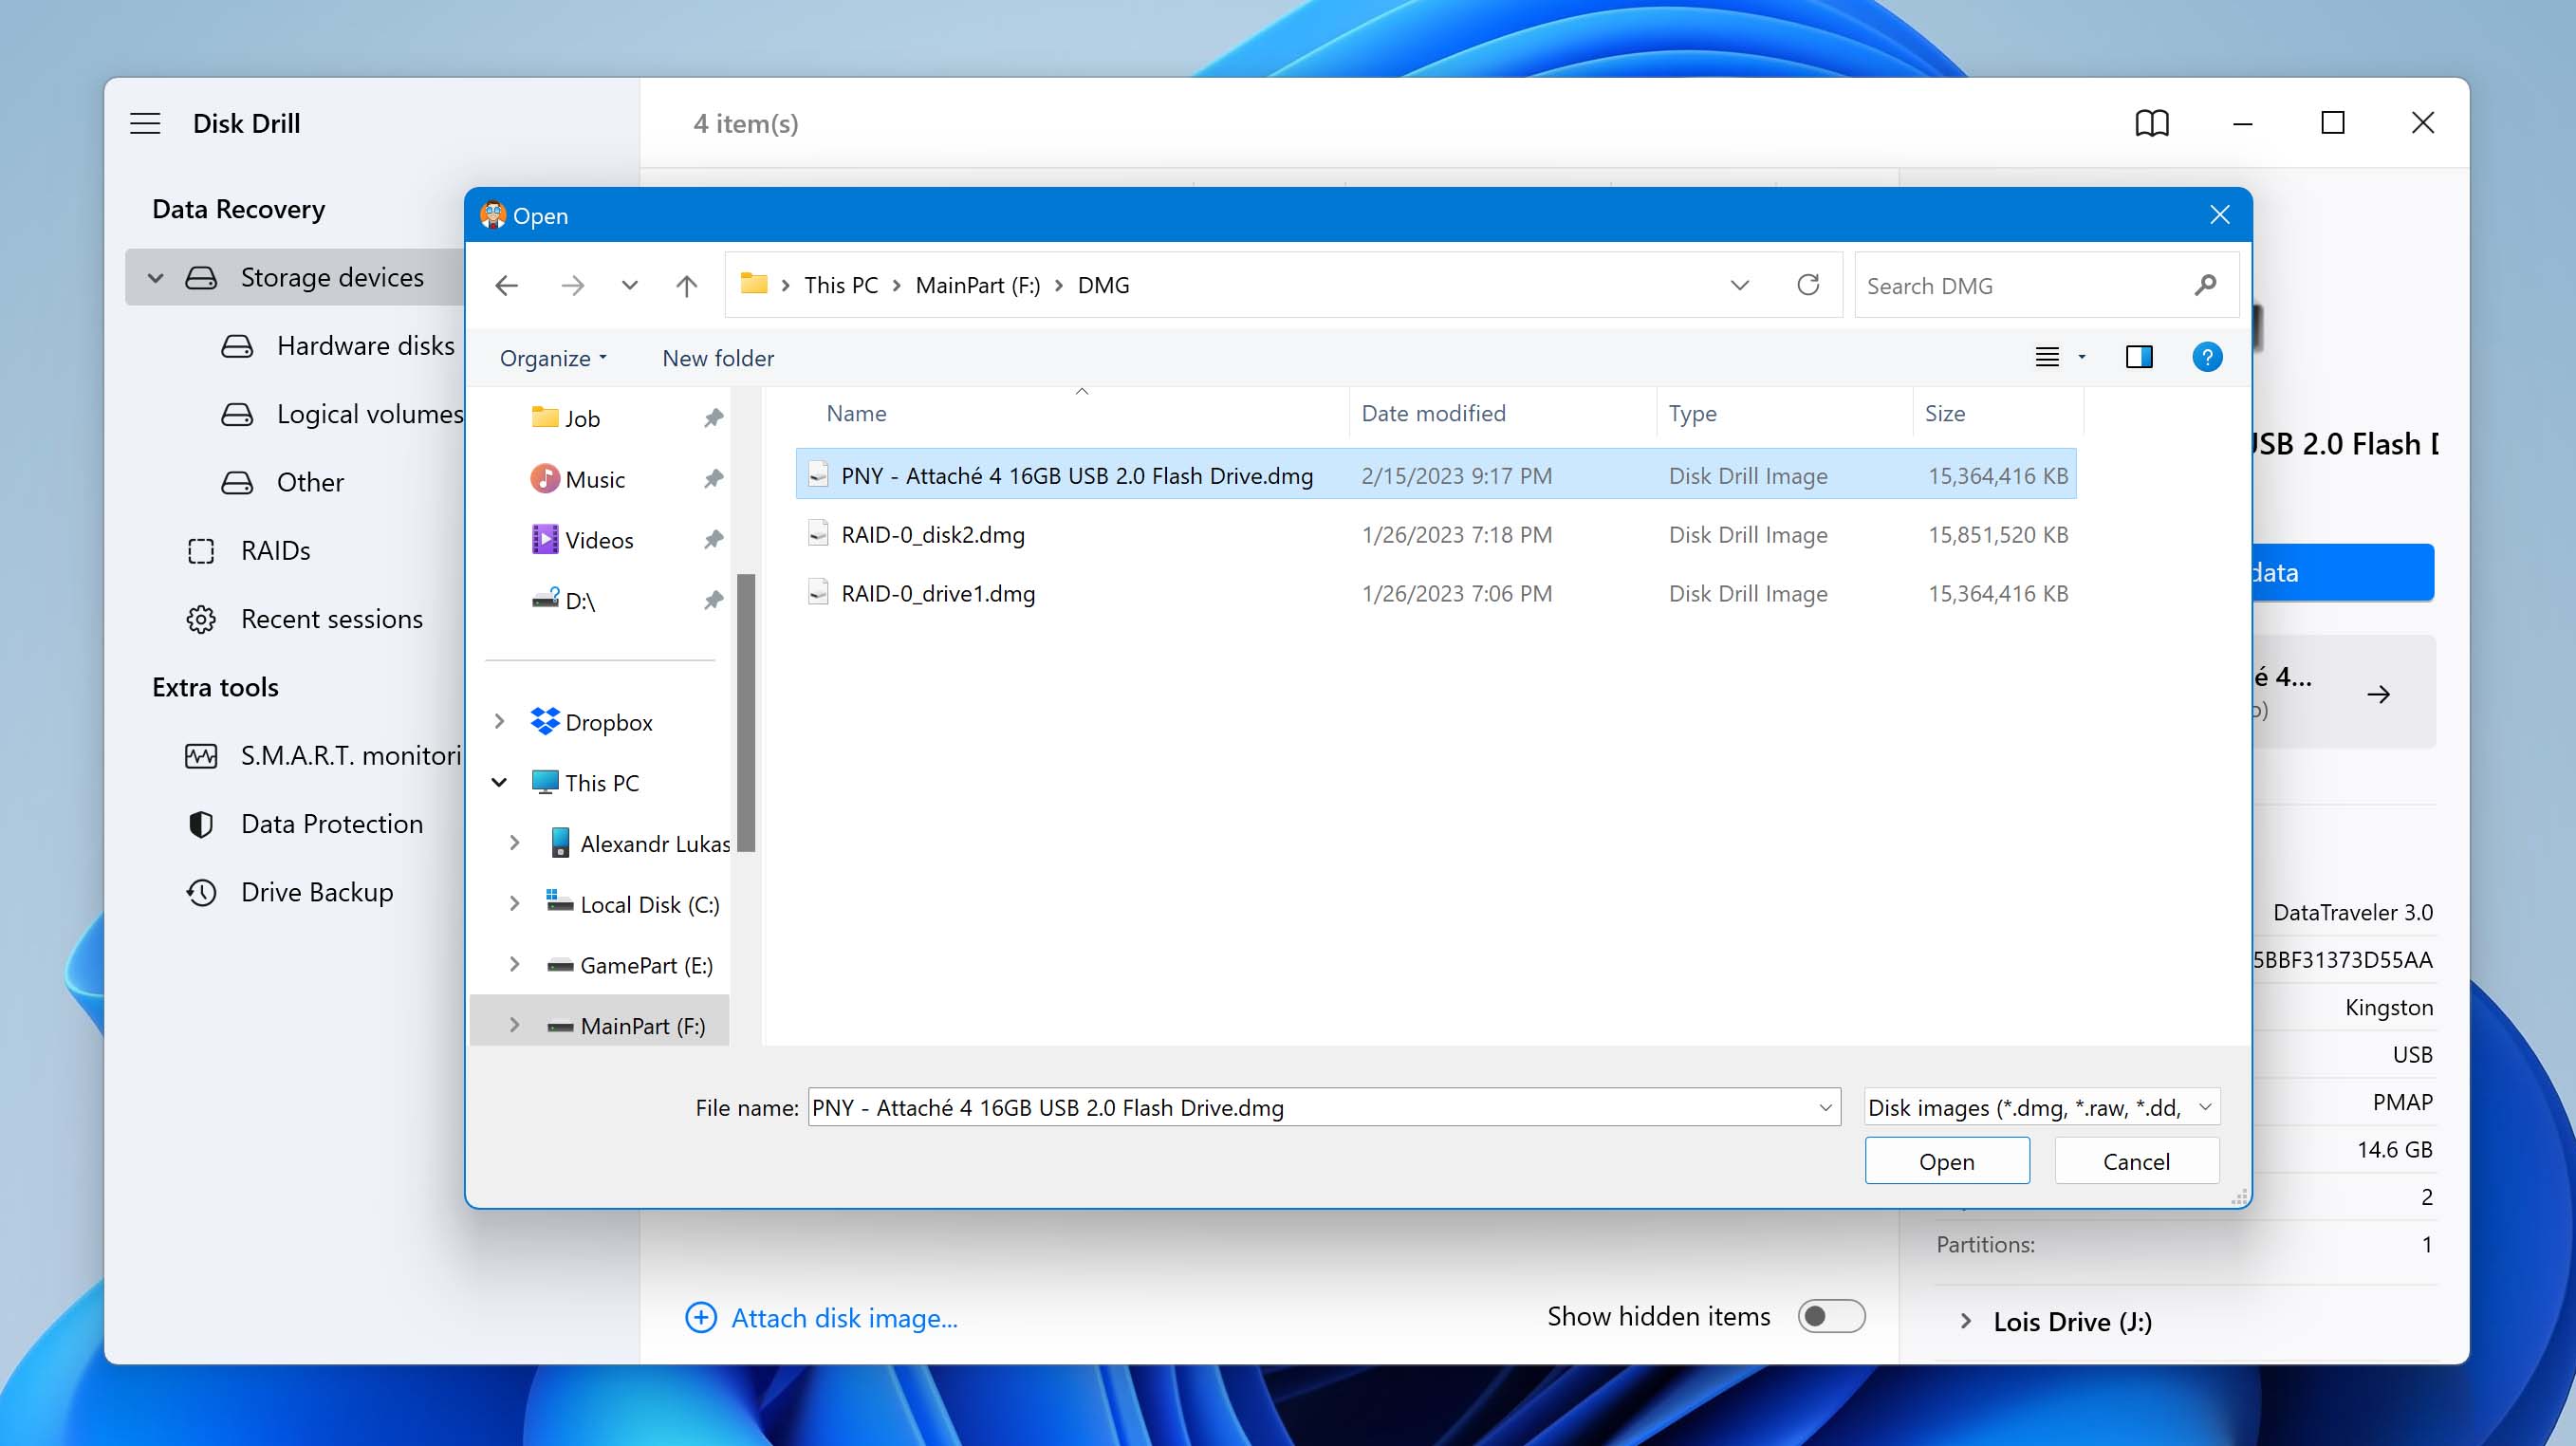Viewport: 2576px width, 1446px height.
Task: Change the file list view layout
Action: (x=2047, y=357)
